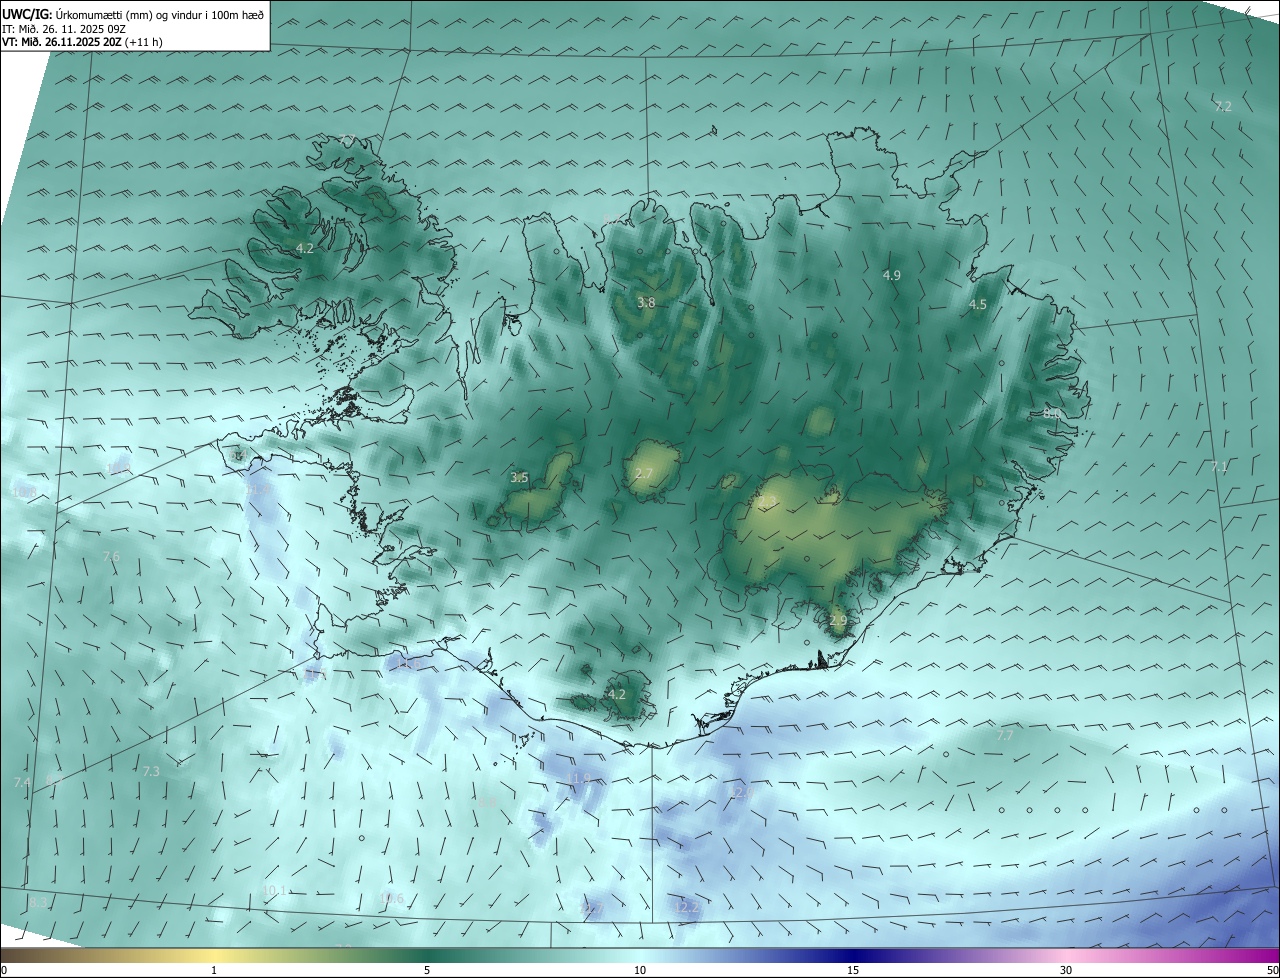Image resolution: width=1280 pixels, height=978 pixels.
Task: Click the 3.8 value in north Iceland
Action: pos(646,302)
